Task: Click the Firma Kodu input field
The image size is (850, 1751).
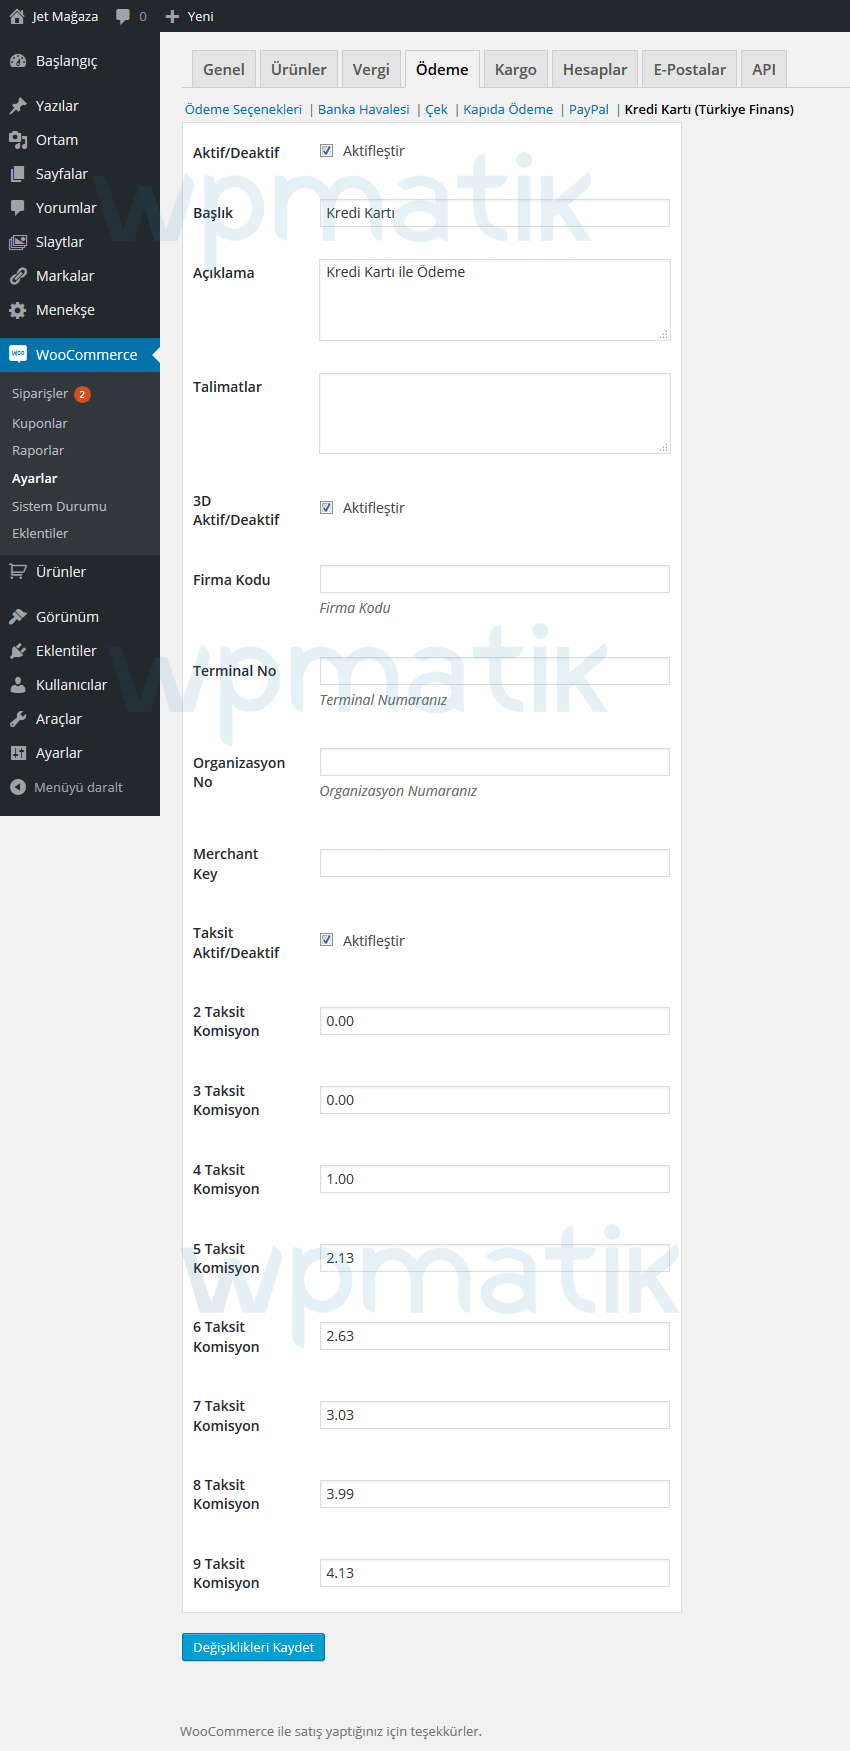Action: (495, 579)
